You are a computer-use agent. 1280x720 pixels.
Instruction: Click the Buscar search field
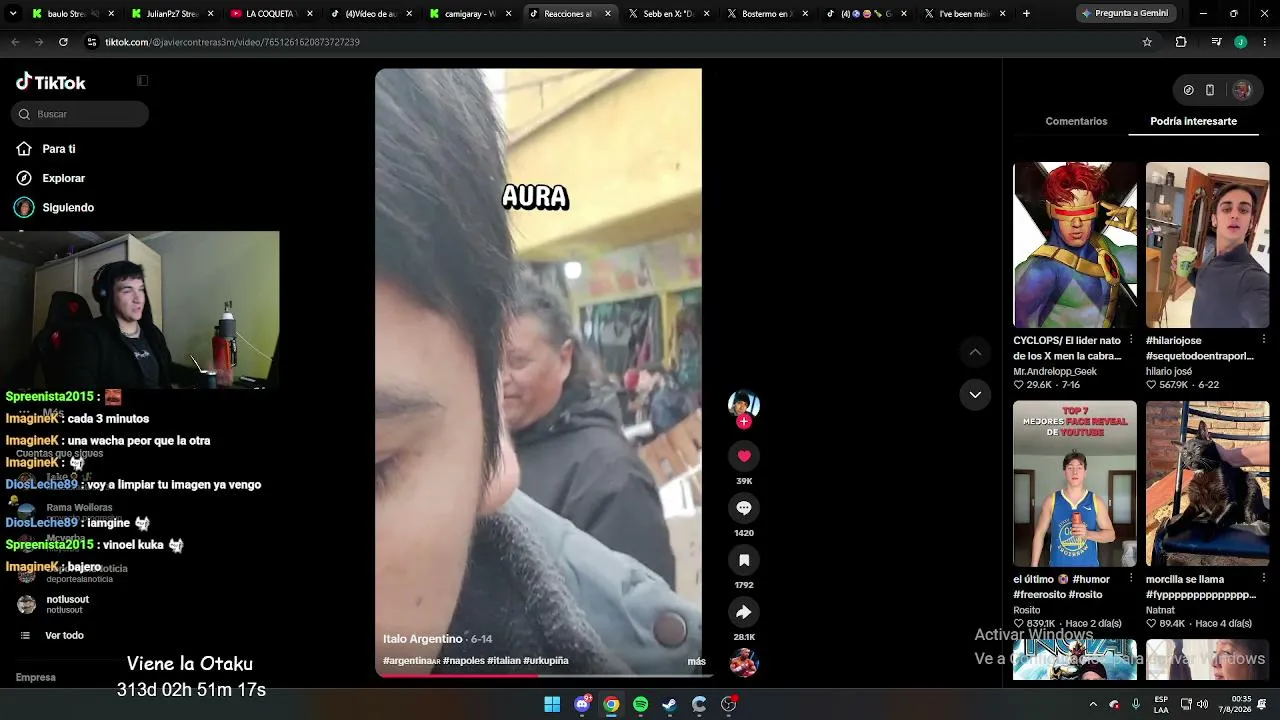(x=80, y=114)
